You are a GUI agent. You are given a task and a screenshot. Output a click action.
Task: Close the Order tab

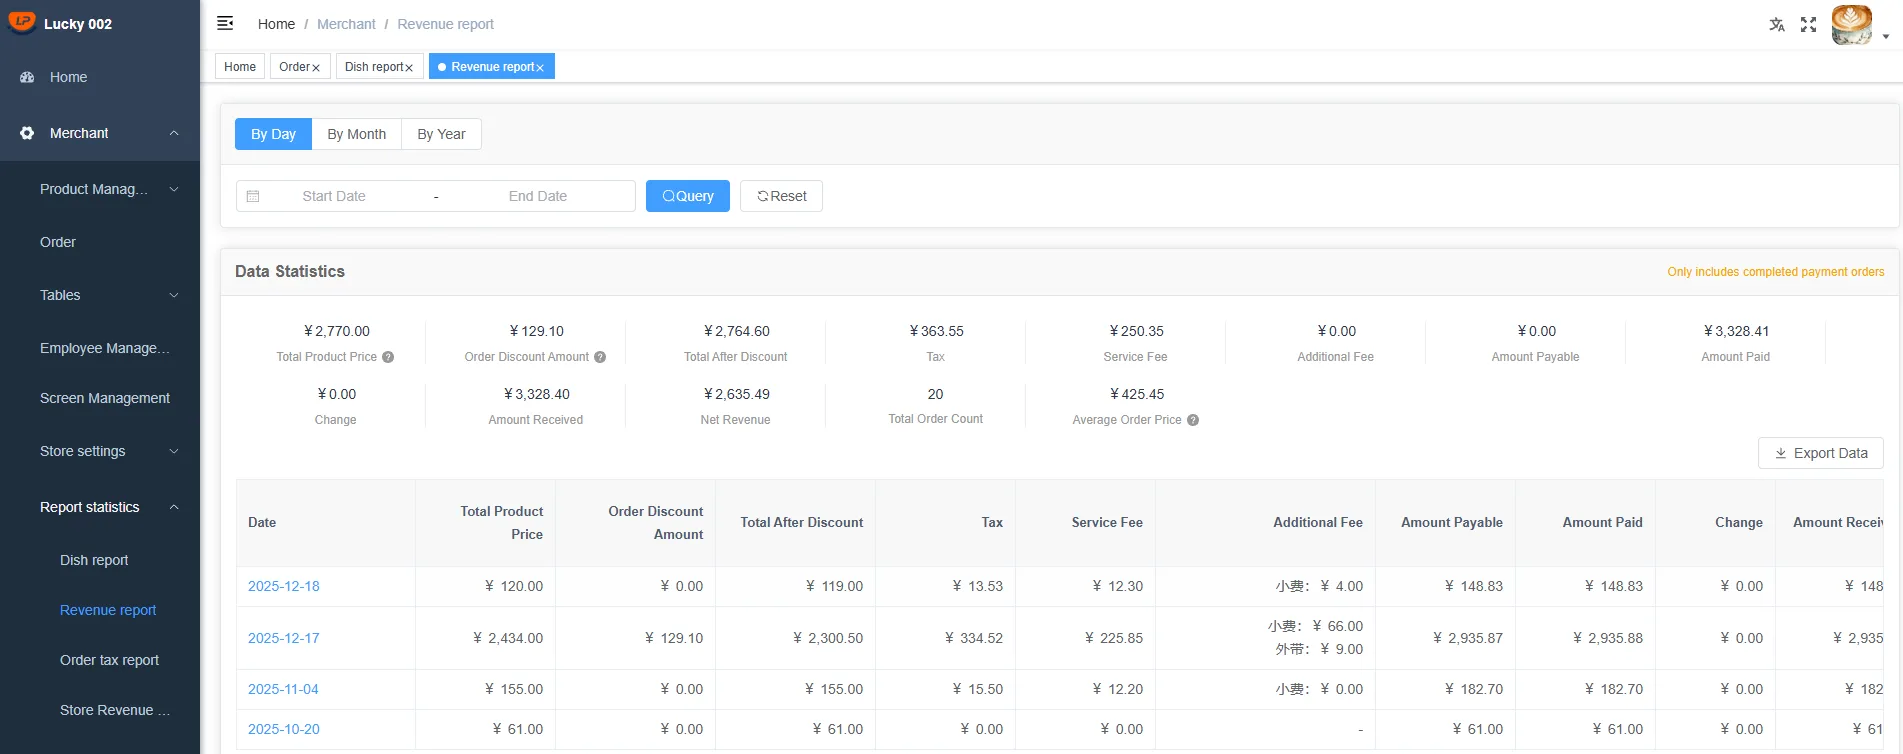coord(316,68)
